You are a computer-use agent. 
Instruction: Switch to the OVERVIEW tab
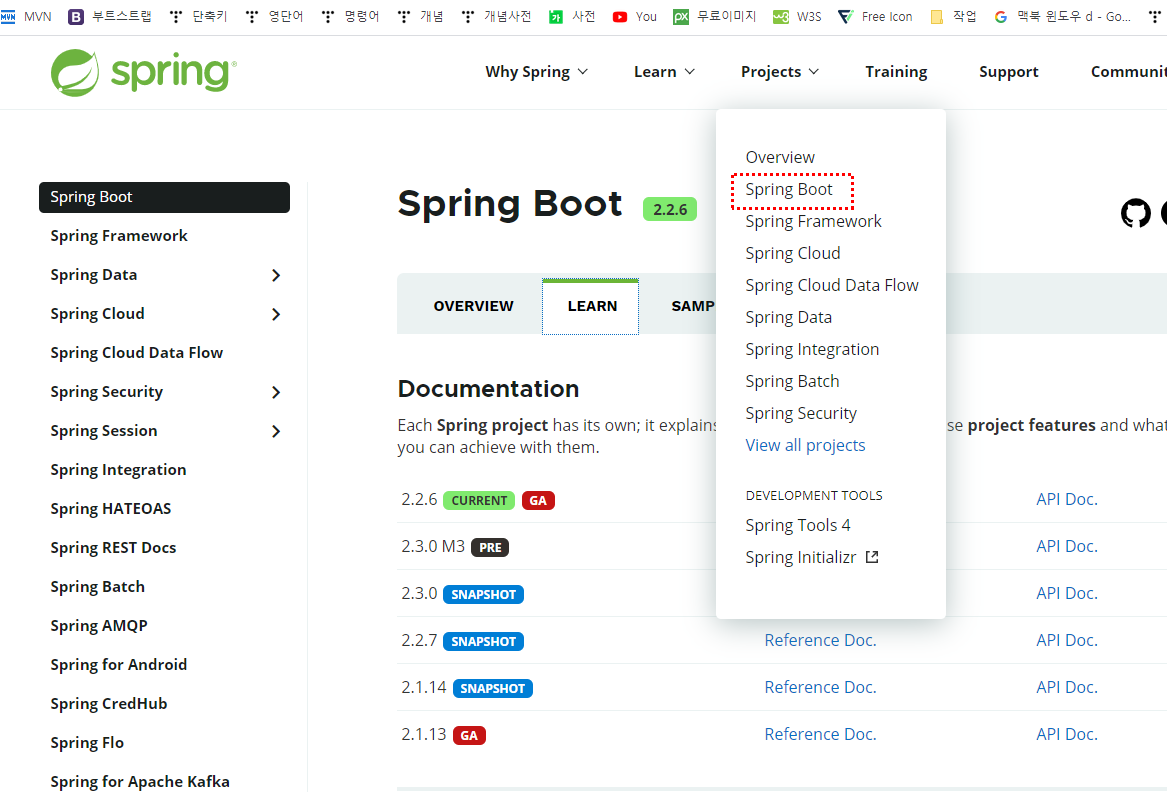pyautogui.click(x=473, y=306)
